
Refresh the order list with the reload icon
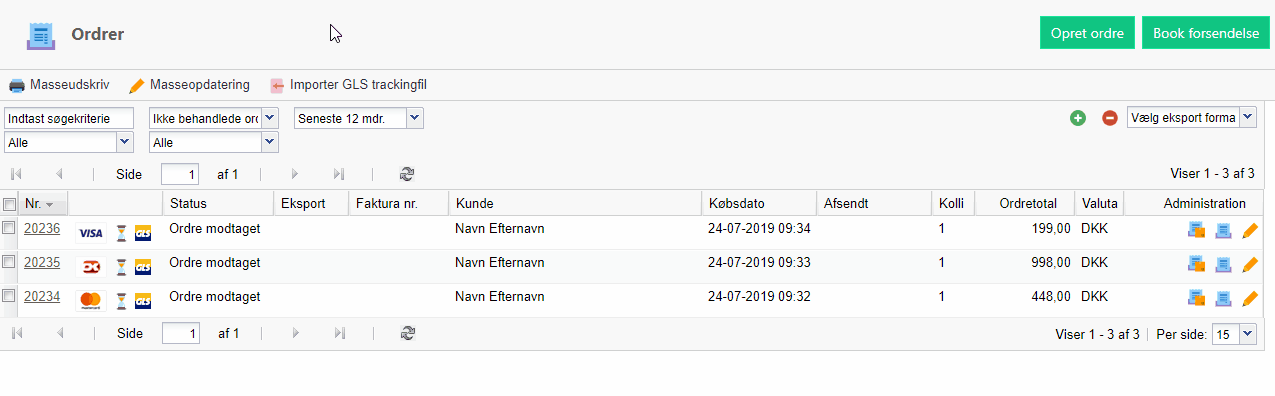coord(407,174)
